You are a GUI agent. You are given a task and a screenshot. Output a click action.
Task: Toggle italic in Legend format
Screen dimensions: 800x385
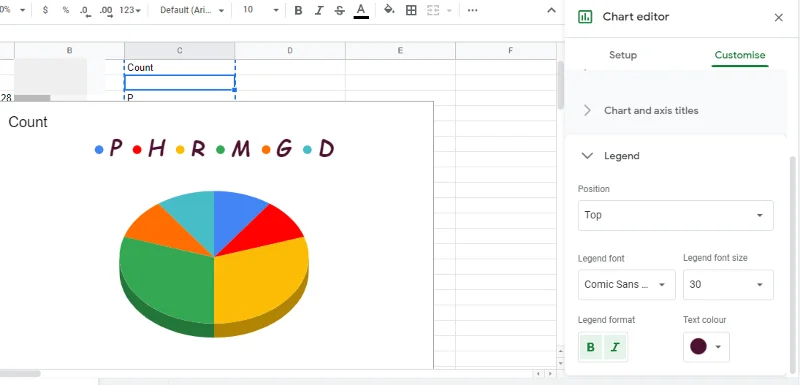615,347
